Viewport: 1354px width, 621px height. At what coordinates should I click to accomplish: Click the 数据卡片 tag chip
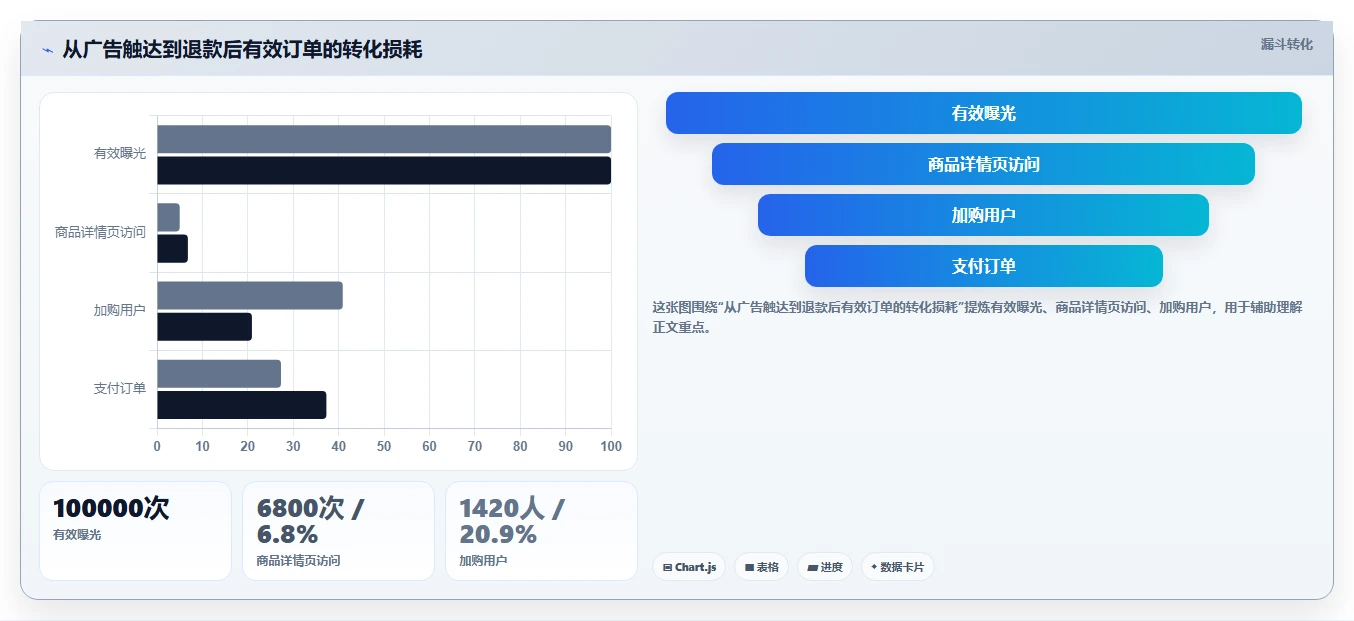(x=897, y=567)
